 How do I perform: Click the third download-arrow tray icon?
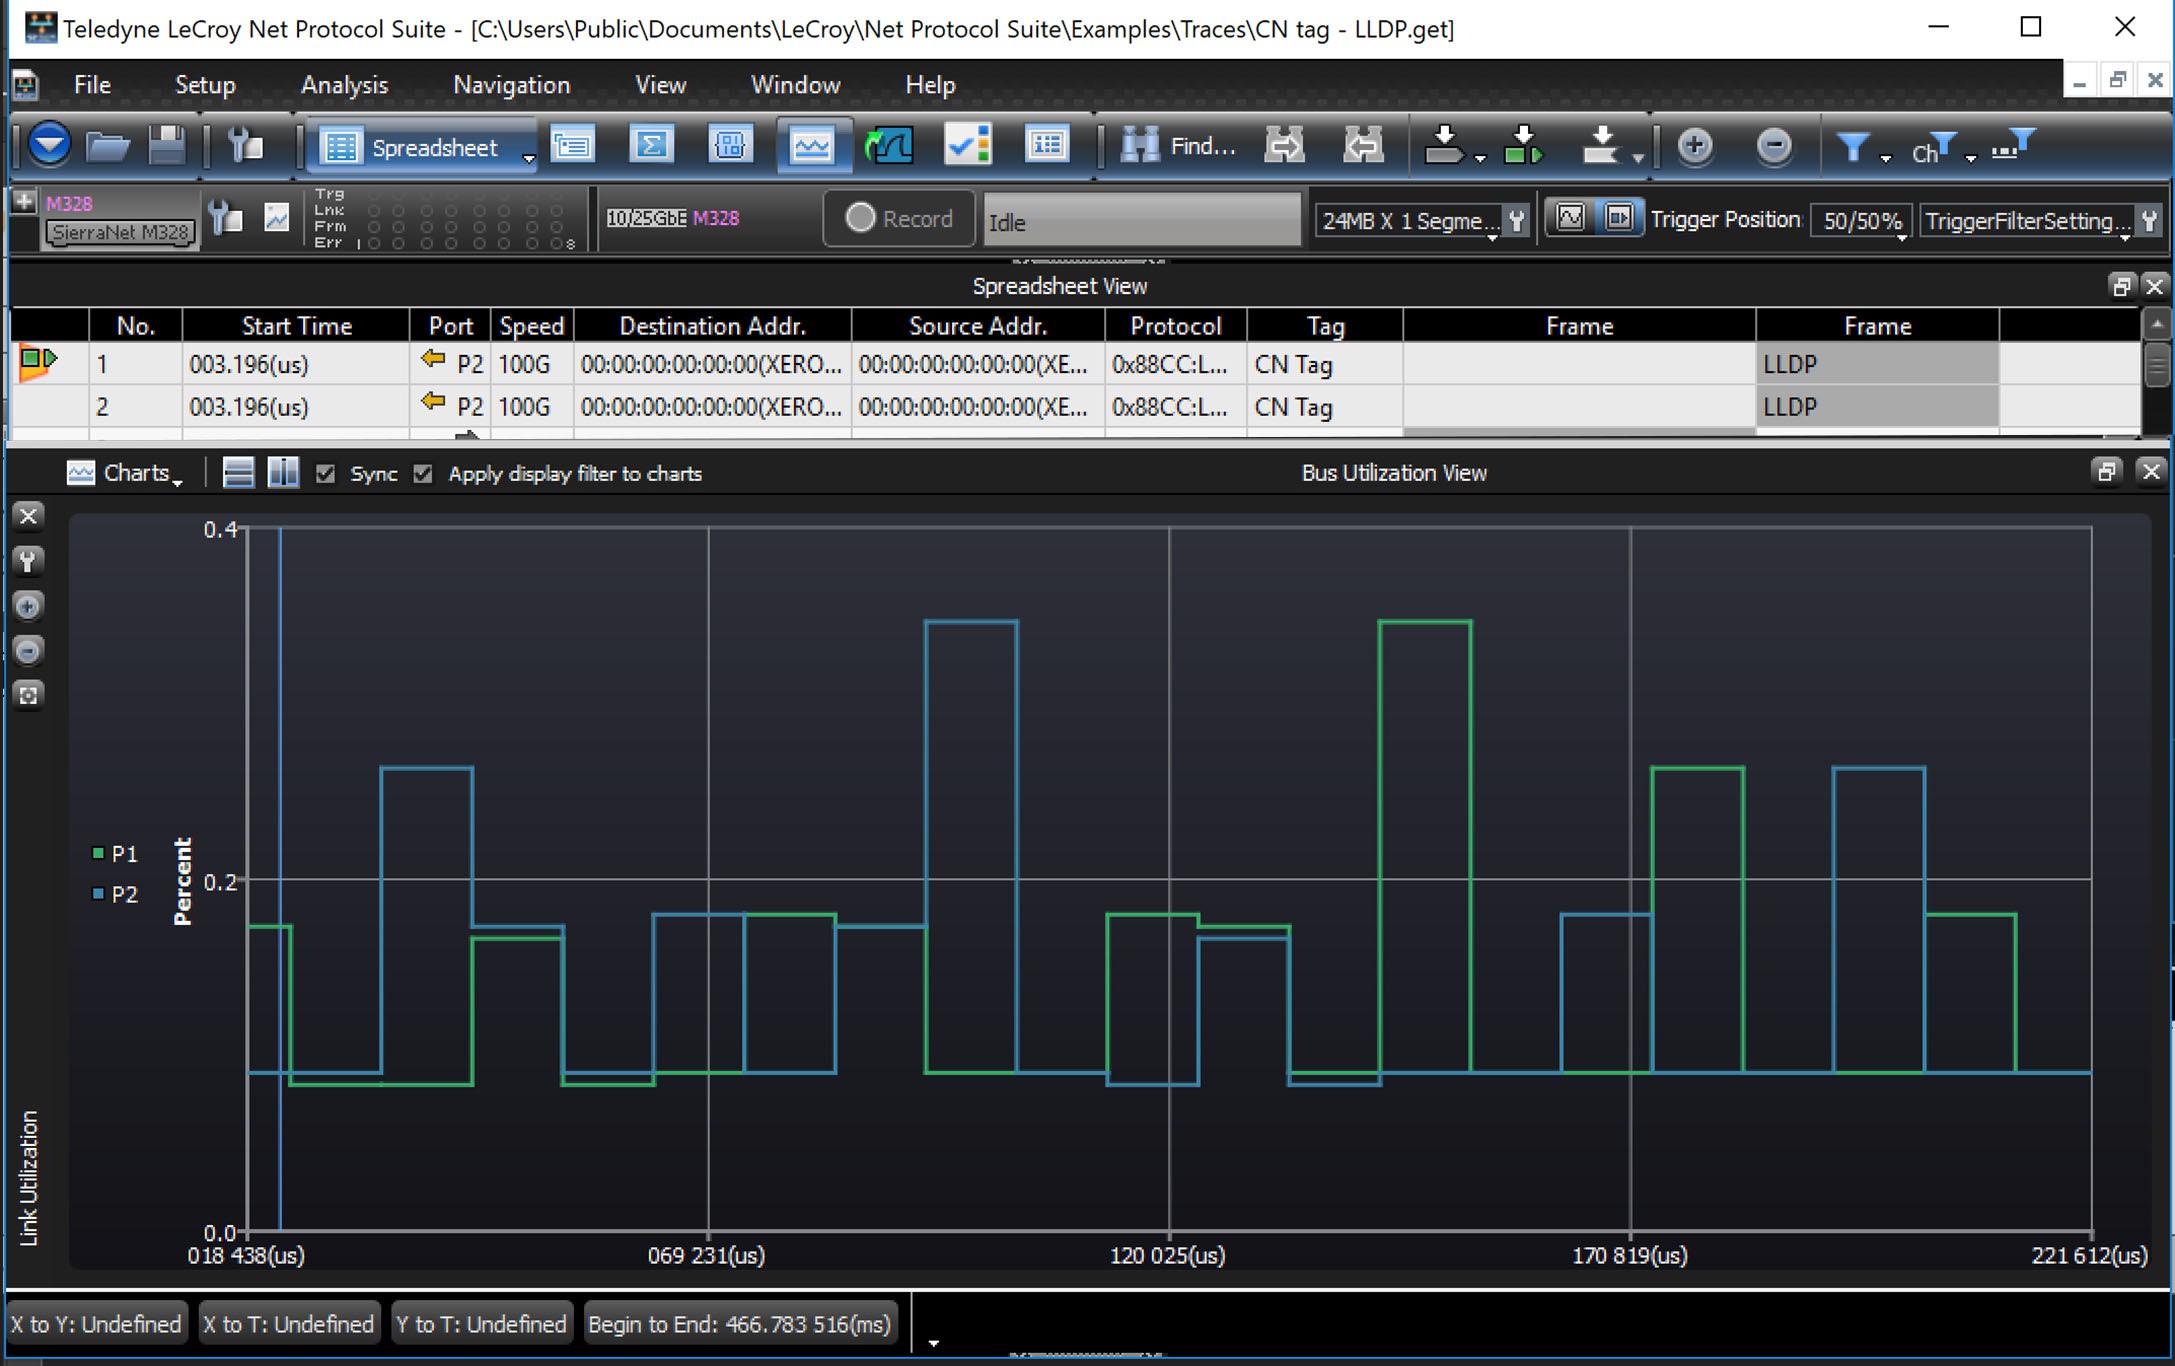click(1602, 146)
